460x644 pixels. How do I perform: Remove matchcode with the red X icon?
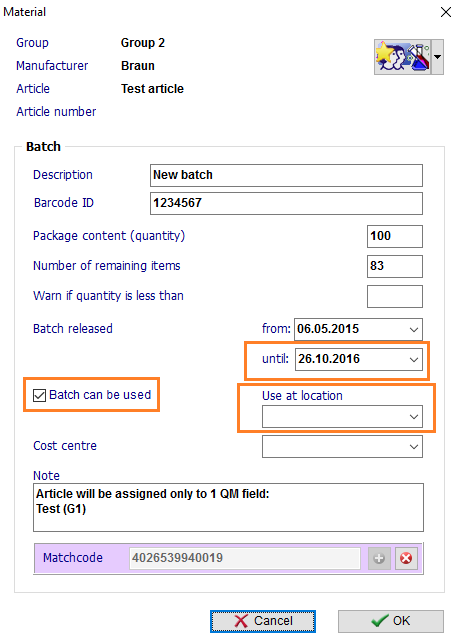pos(406,558)
